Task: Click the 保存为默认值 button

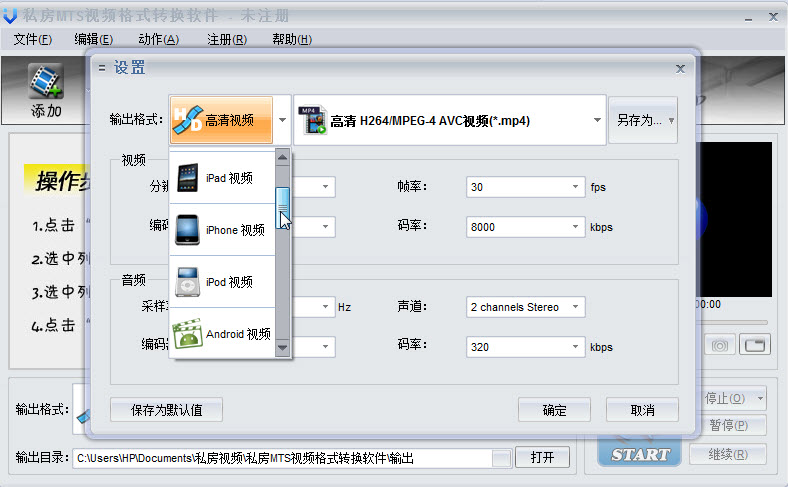Action: [166, 410]
